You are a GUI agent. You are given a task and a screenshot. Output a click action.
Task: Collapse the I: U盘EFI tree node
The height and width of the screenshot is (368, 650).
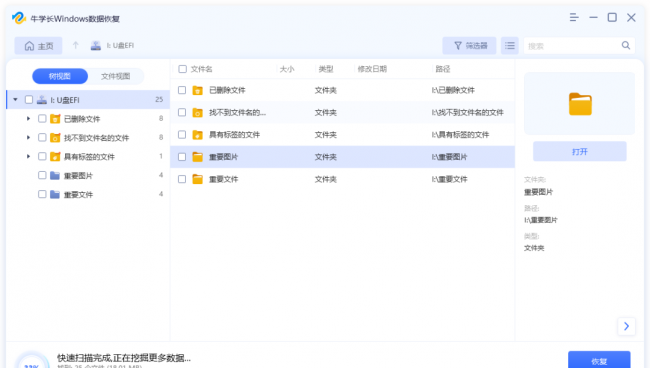[15, 99]
